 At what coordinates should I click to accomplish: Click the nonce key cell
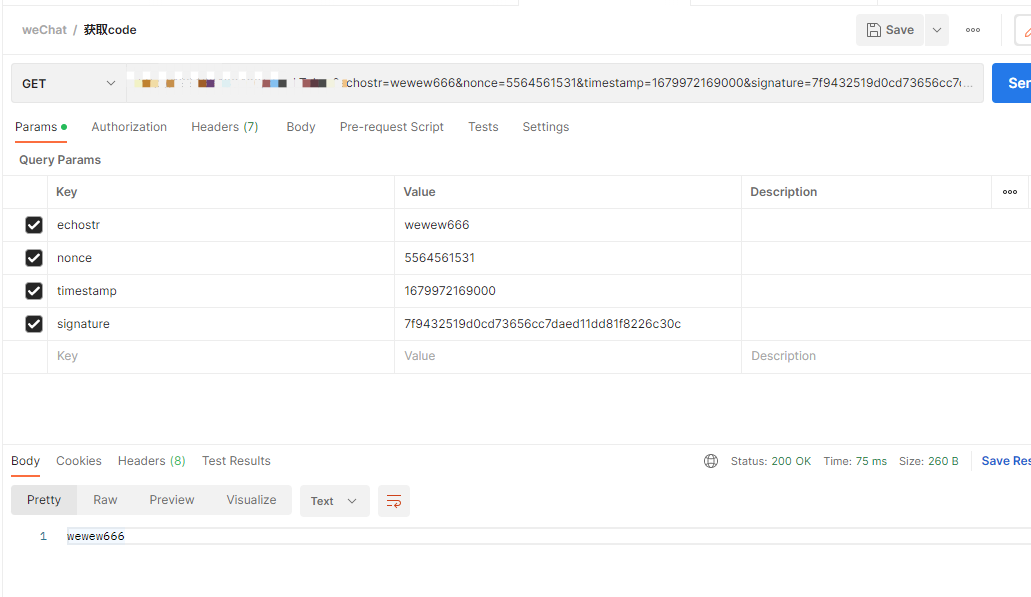[x=221, y=258]
